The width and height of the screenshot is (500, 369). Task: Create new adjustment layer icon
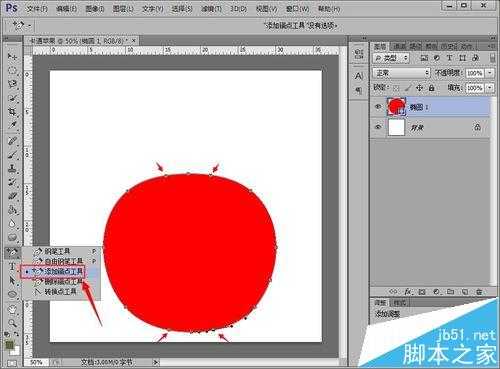436,292
